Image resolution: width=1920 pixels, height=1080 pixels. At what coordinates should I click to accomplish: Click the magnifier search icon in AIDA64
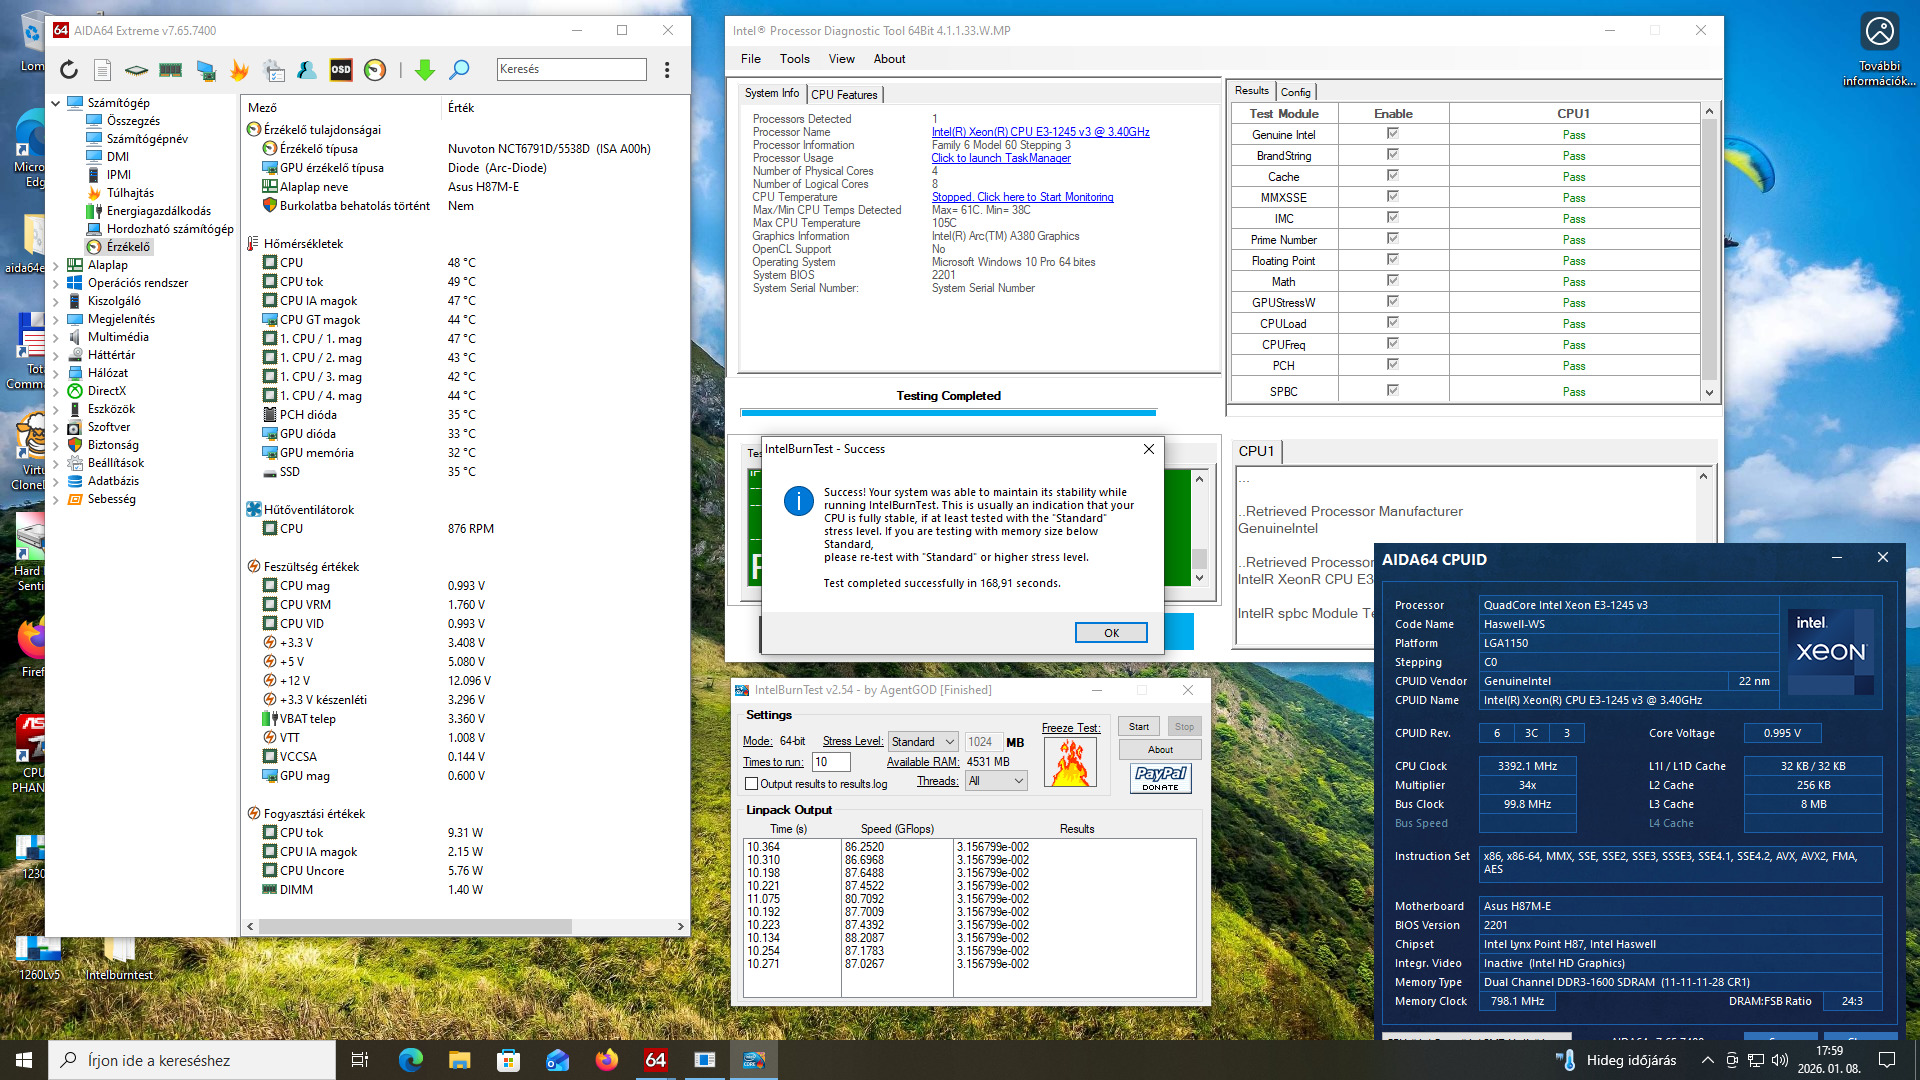(x=459, y=69)
